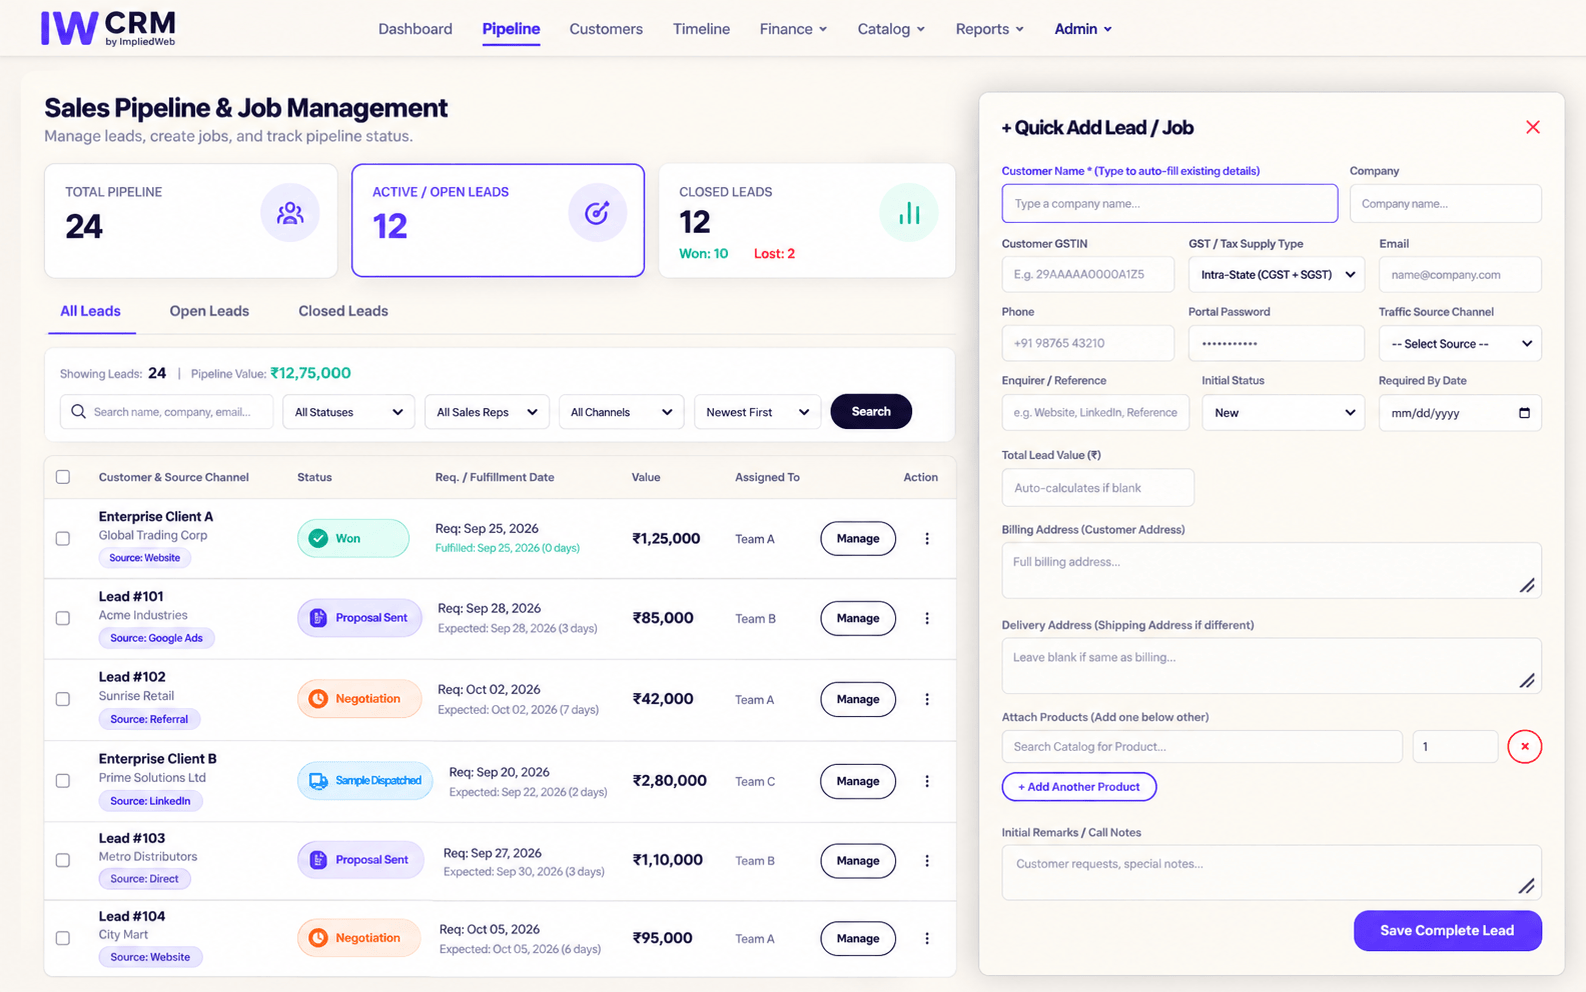The height and width of the screenshot is (992, 1586).
Task: Click the Total Pipeline people icon
Action: [290, 213]
